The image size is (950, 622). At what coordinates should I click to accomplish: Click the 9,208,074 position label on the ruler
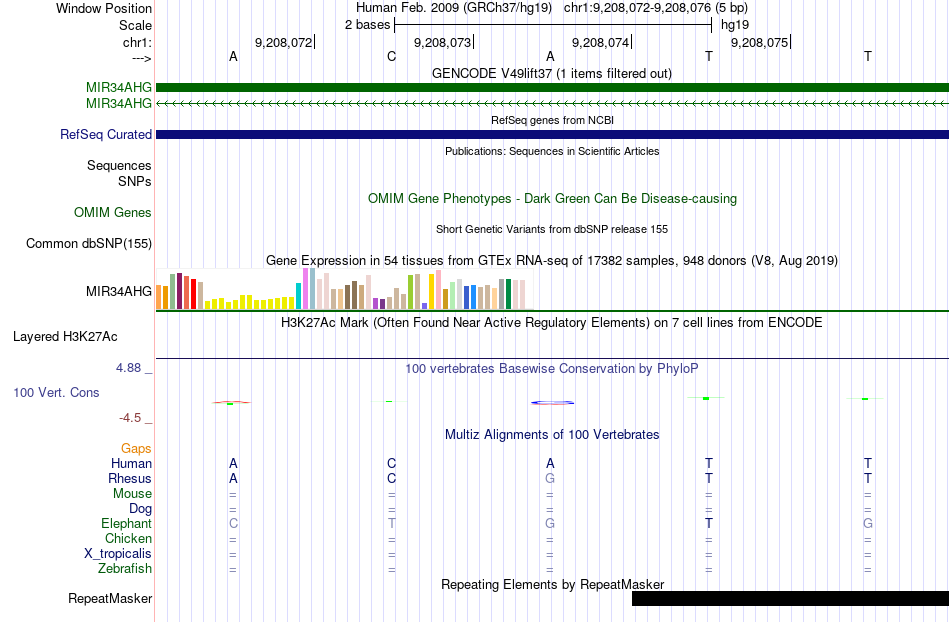point(600,42)
